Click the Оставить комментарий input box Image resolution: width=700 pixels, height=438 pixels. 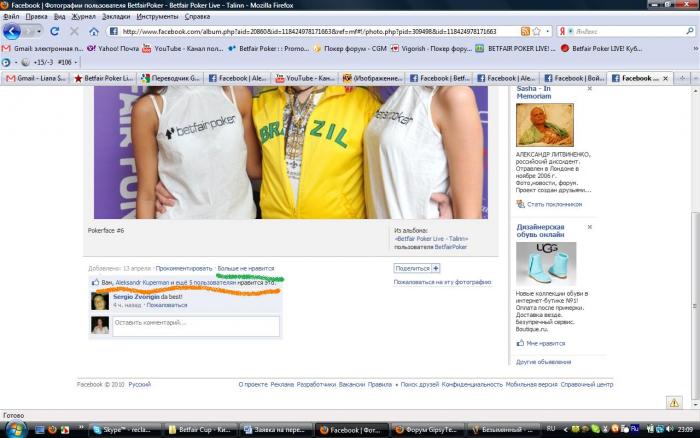(x=196, y=326)
